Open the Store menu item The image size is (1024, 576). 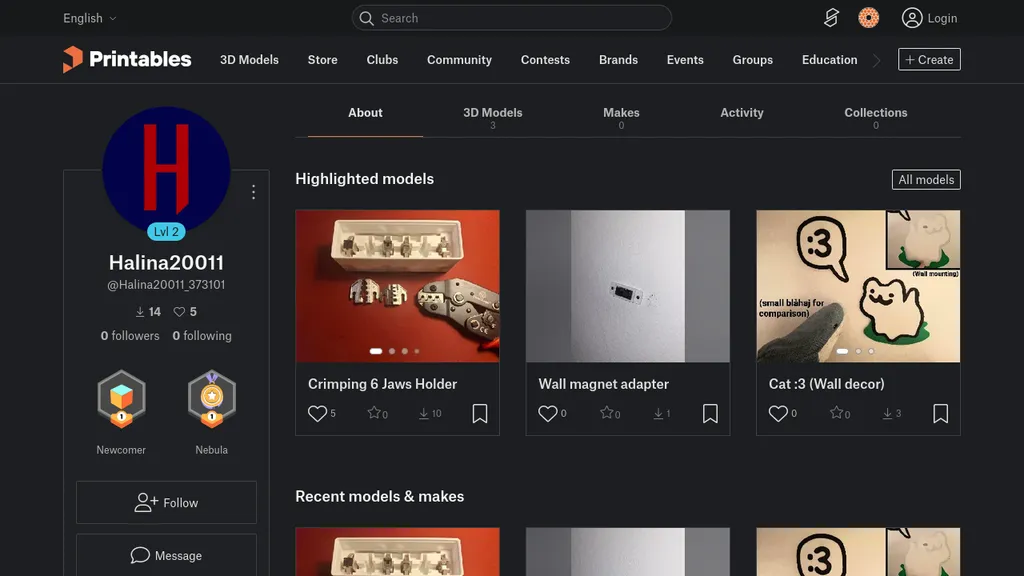pyautogui.click(x=323, y=59)
